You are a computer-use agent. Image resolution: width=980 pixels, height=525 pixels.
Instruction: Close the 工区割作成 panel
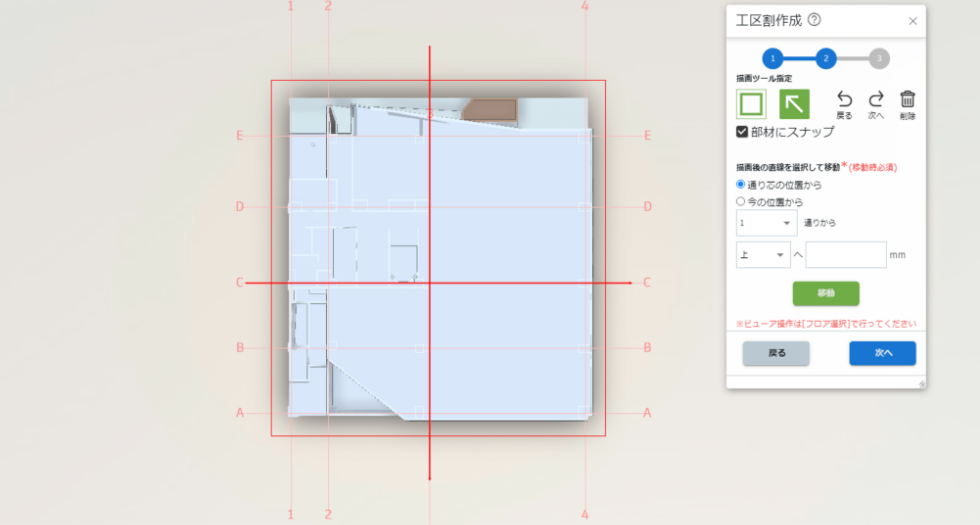tap(912, 21)
